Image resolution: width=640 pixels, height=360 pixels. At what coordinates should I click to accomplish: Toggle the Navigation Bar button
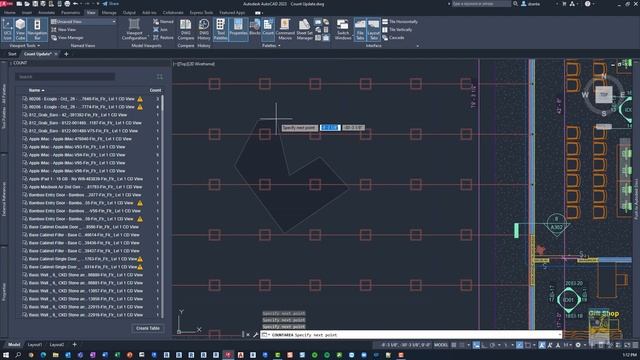tap(37, 30)
